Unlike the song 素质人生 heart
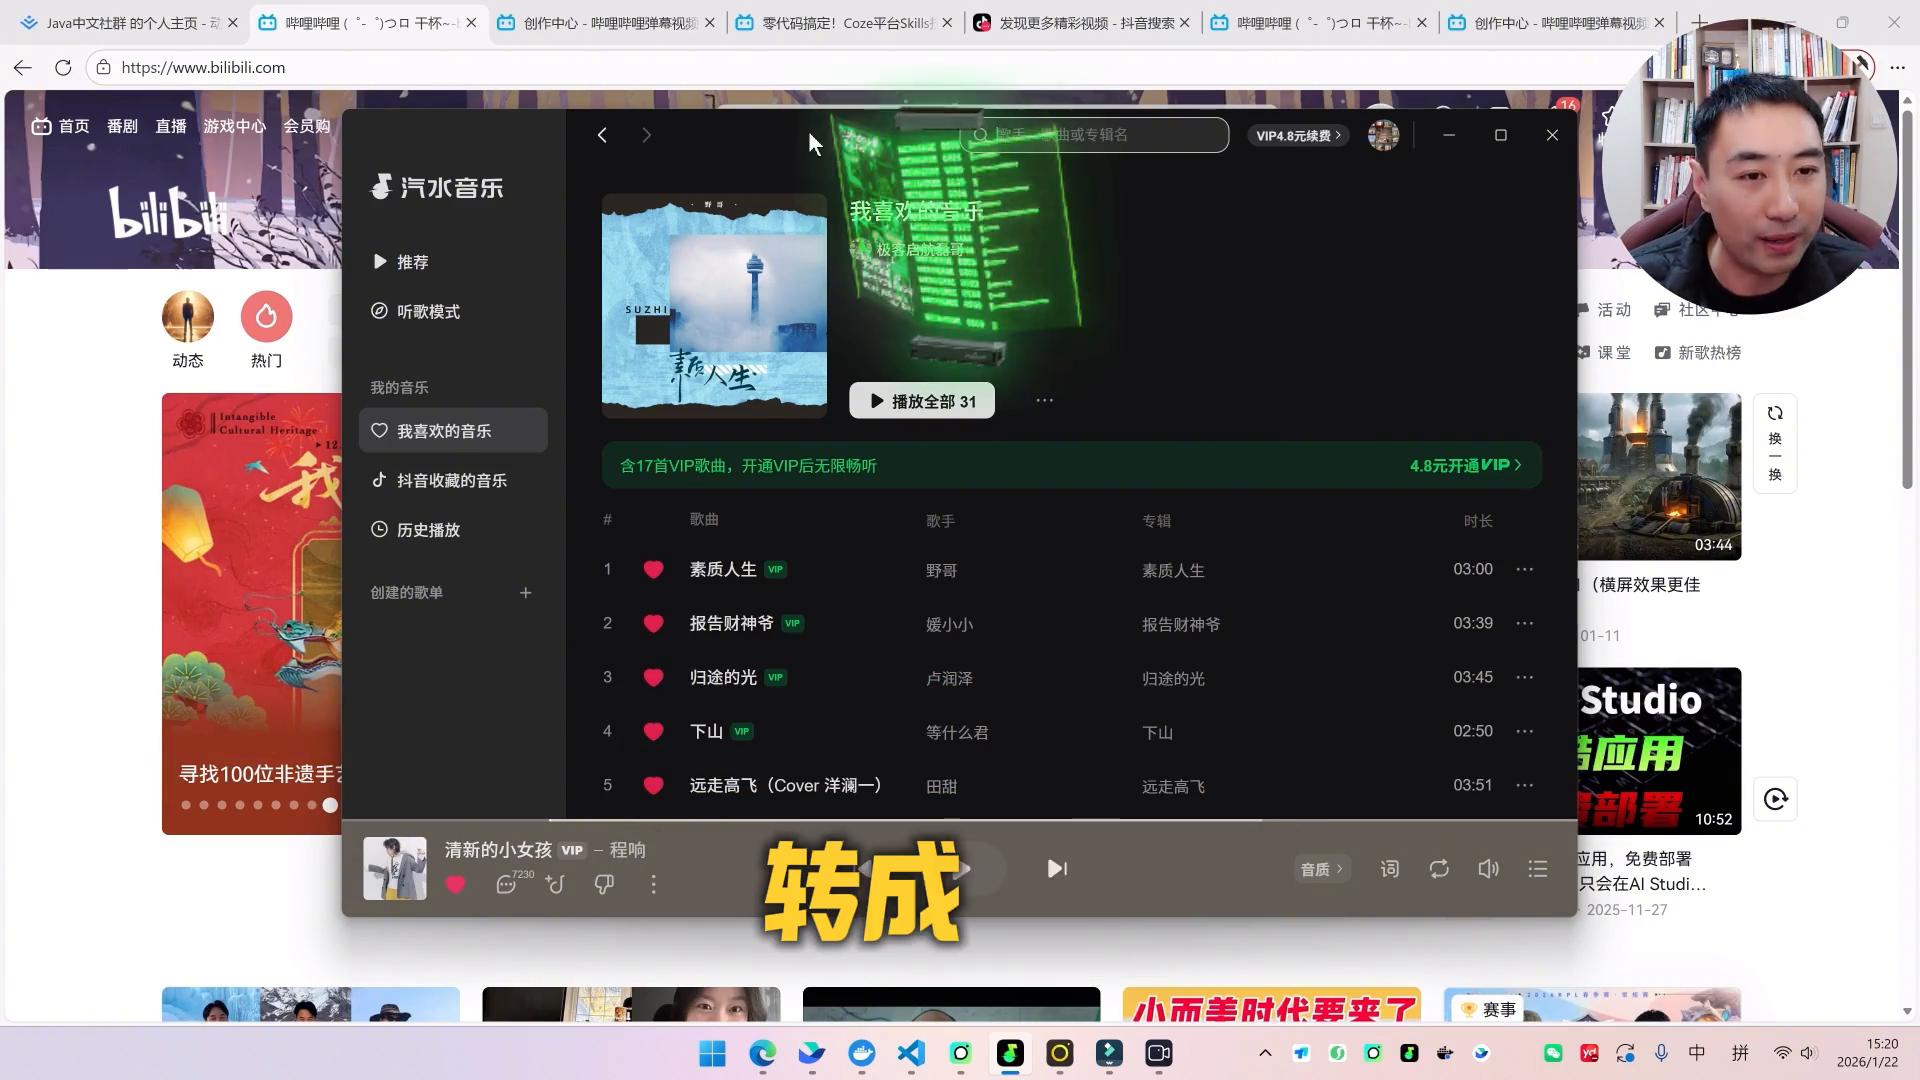 pos(653,570)
